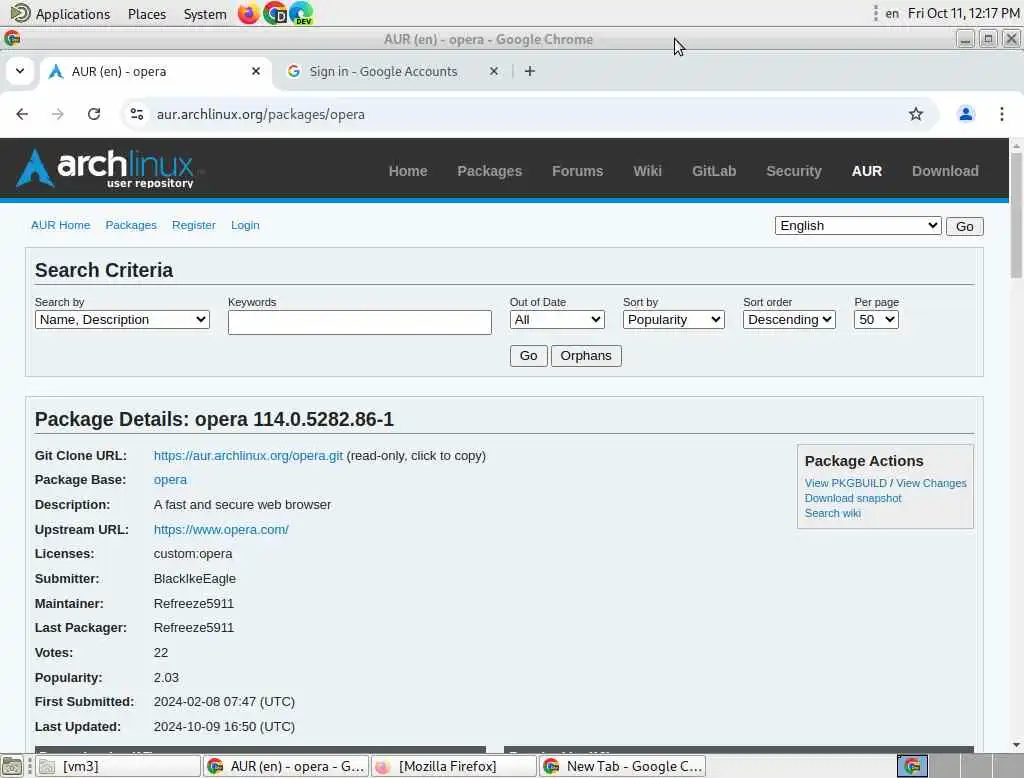Screen dimensions: 1024x778
Task: Open the site information icon
Action: point(136,114)
